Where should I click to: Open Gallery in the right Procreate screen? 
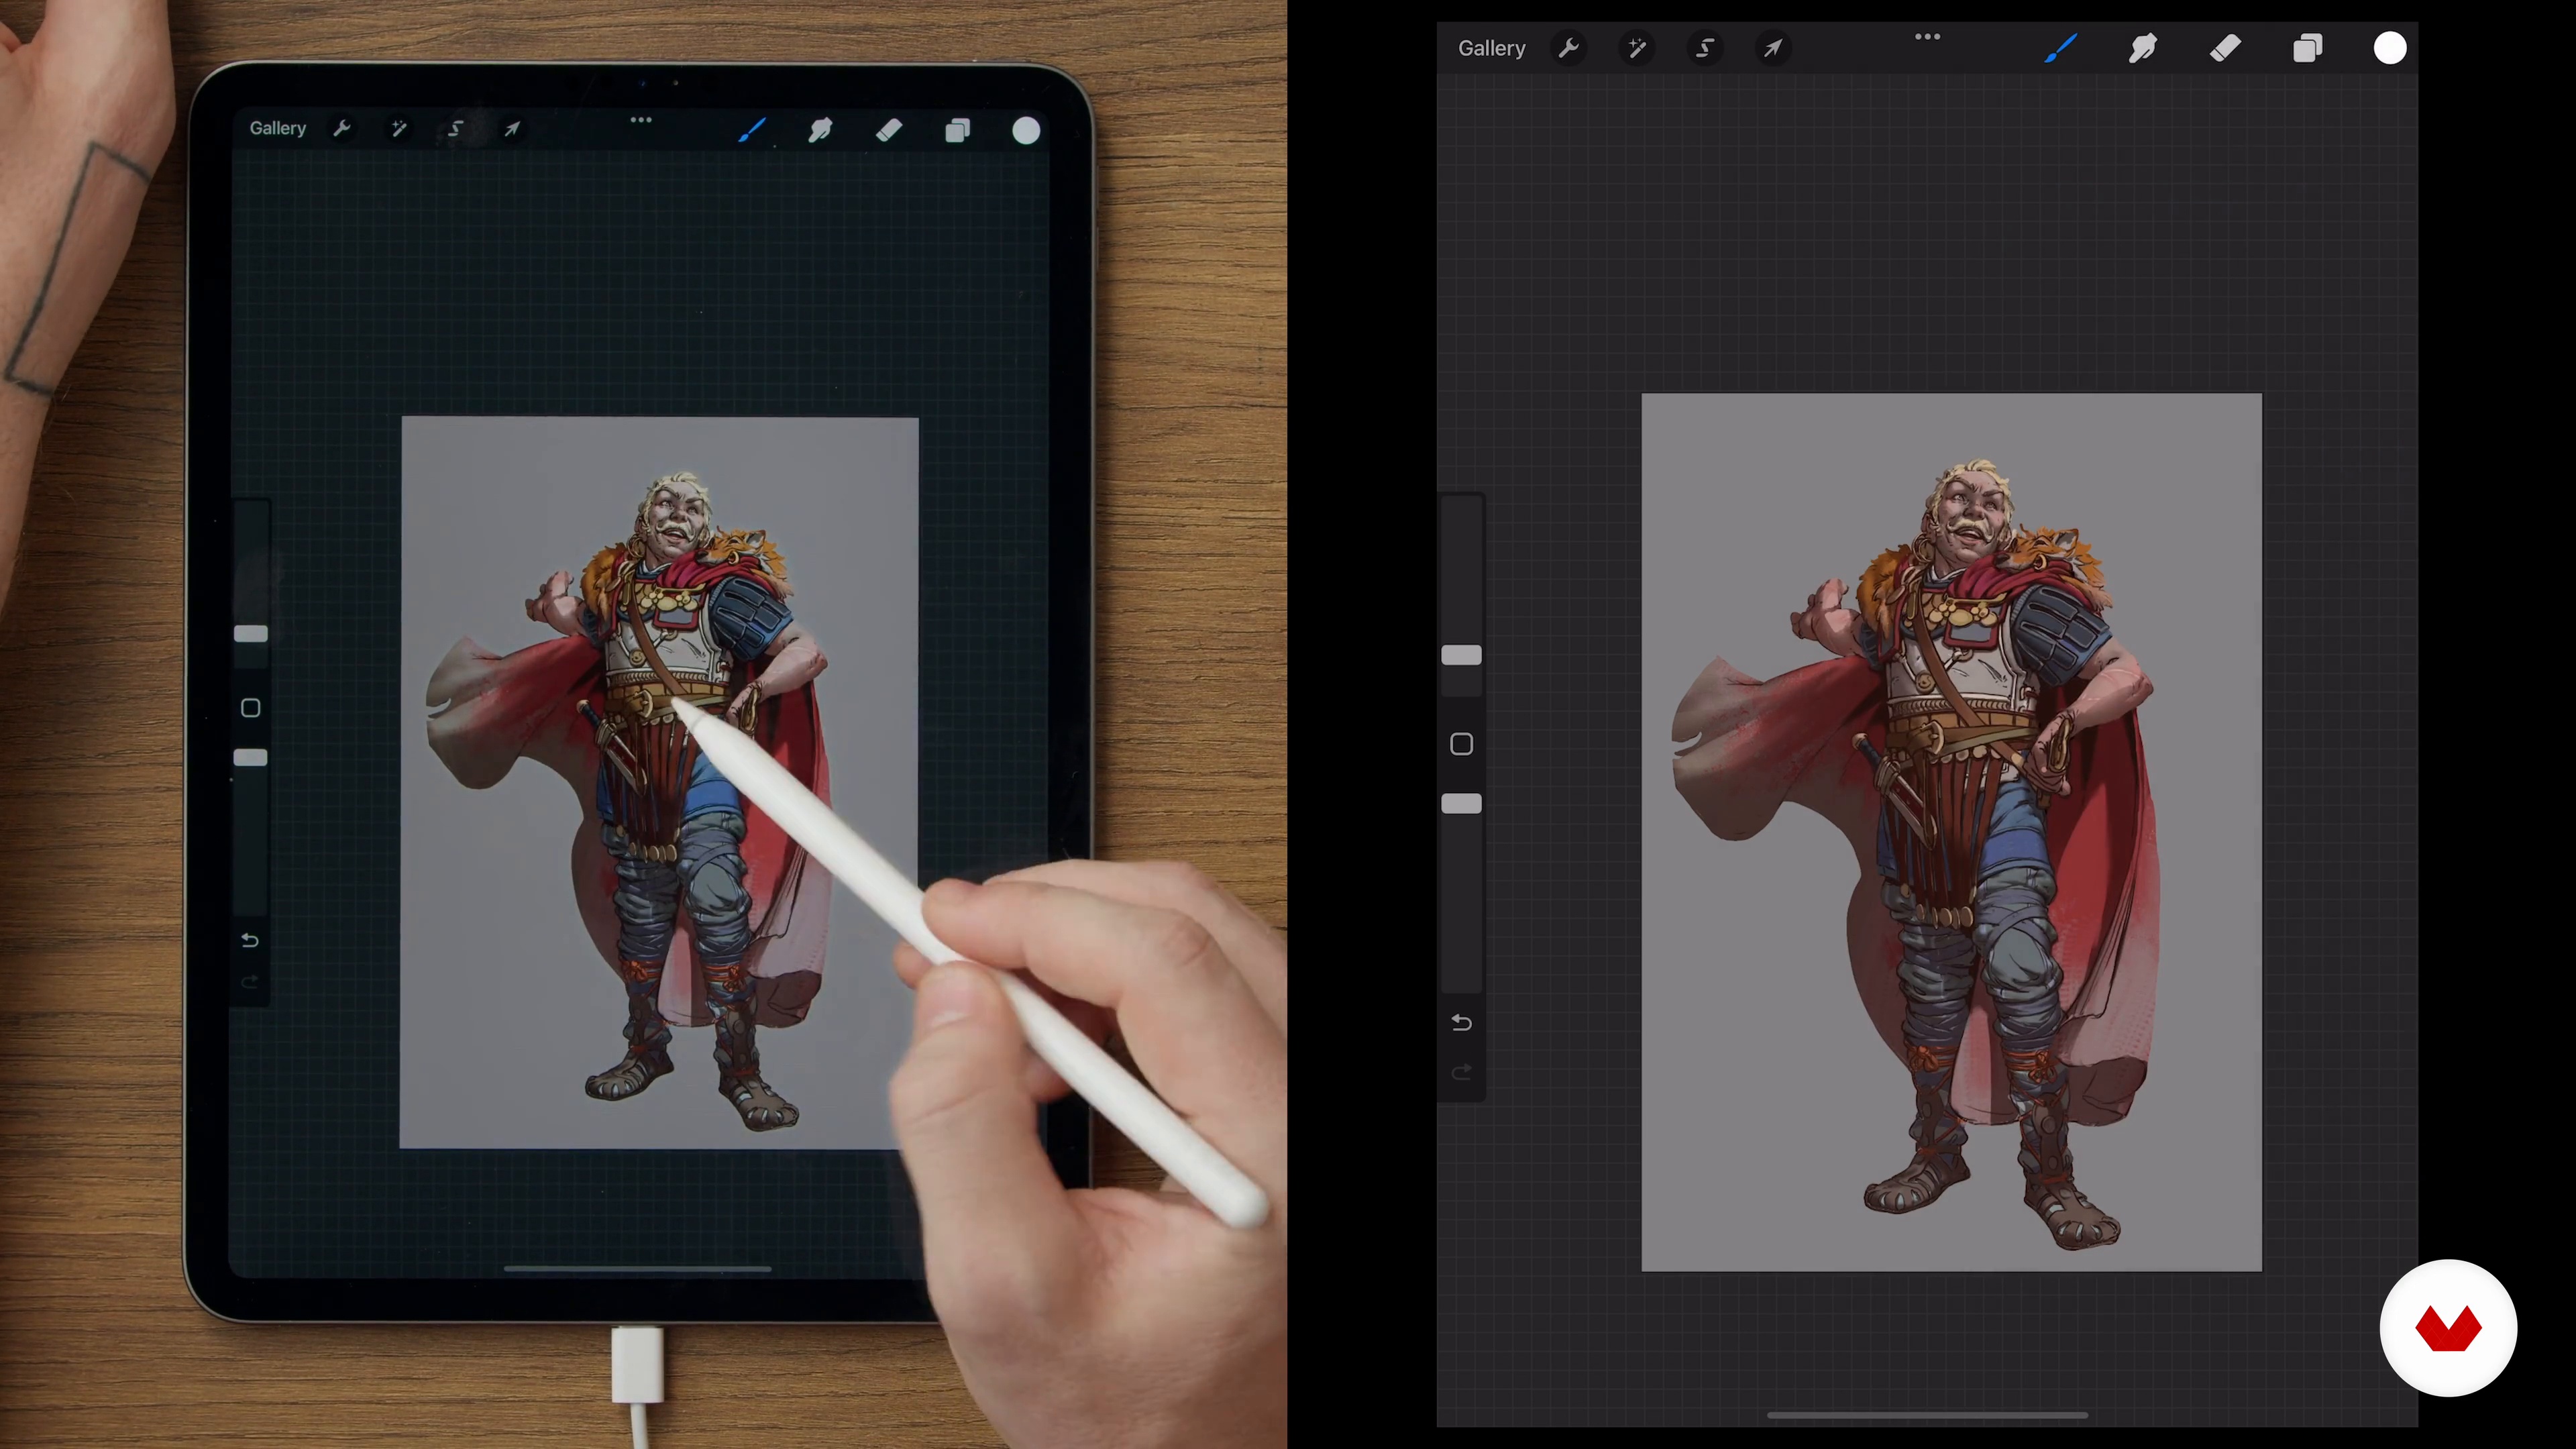click(x=1491, y=48)
